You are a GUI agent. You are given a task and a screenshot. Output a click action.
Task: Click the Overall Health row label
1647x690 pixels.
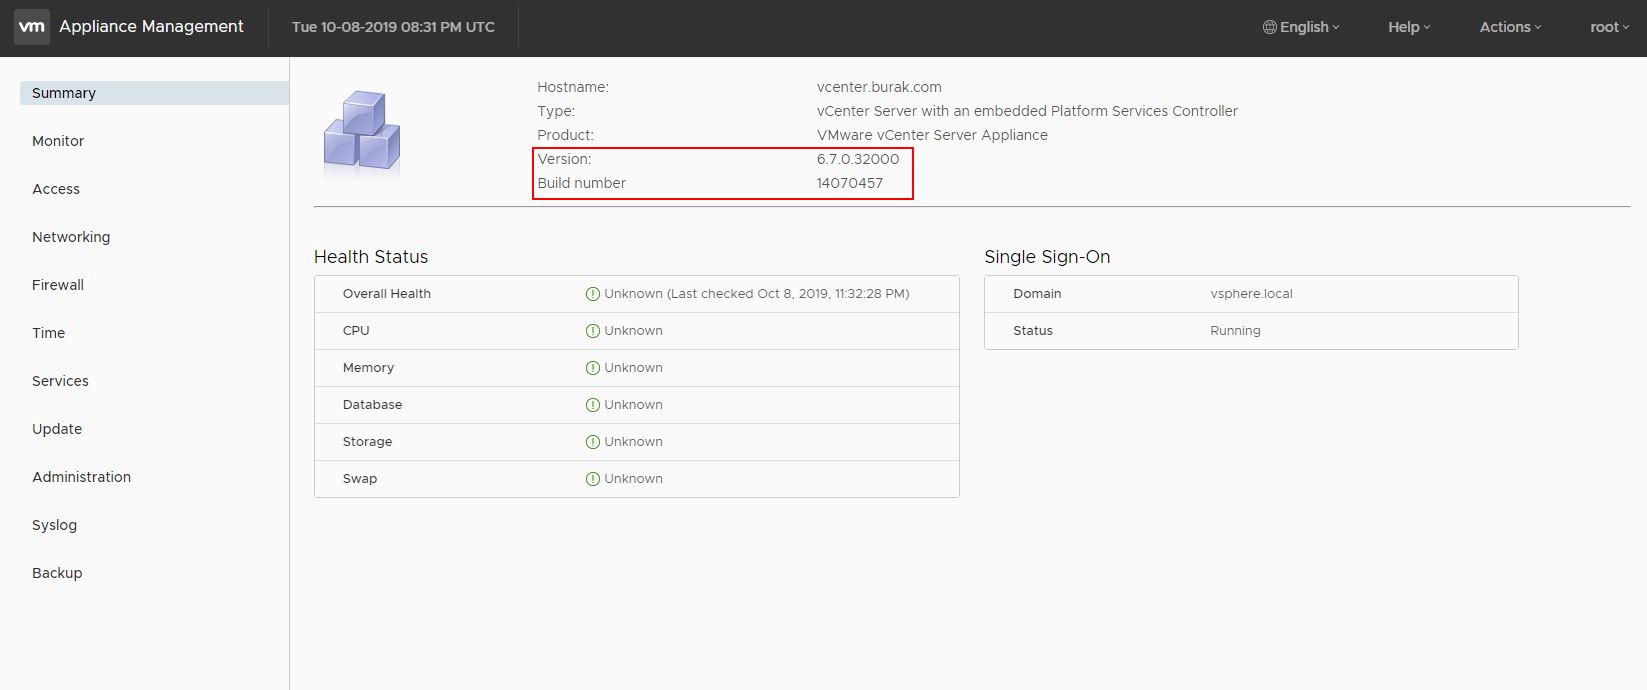[387, 294]
